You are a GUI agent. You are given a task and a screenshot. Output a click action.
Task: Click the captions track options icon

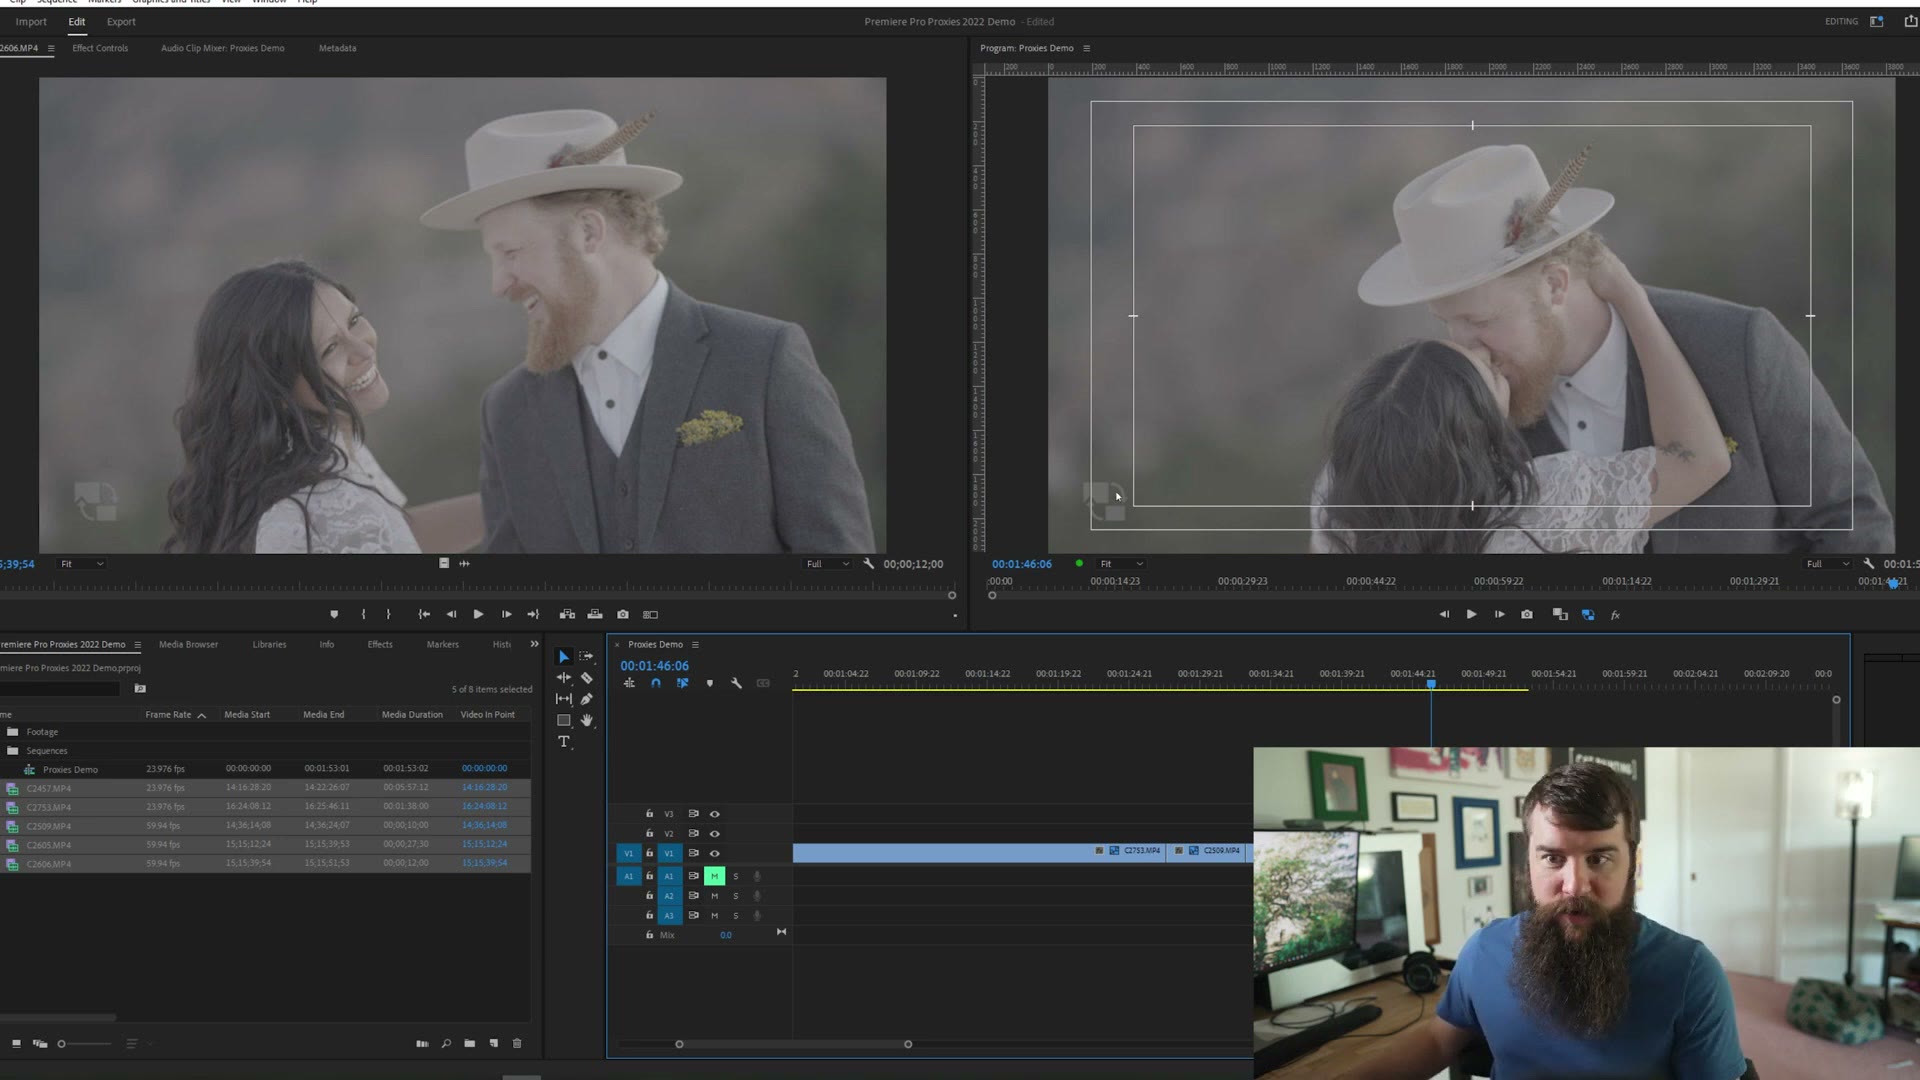[764, 683]
